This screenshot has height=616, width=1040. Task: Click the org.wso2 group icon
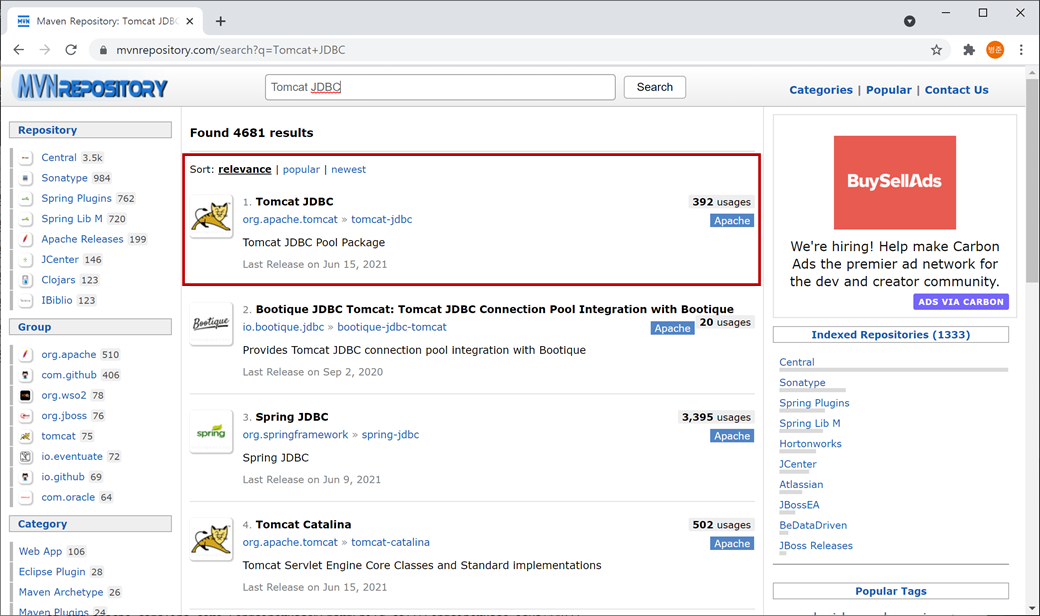click(x=25, y=395)
